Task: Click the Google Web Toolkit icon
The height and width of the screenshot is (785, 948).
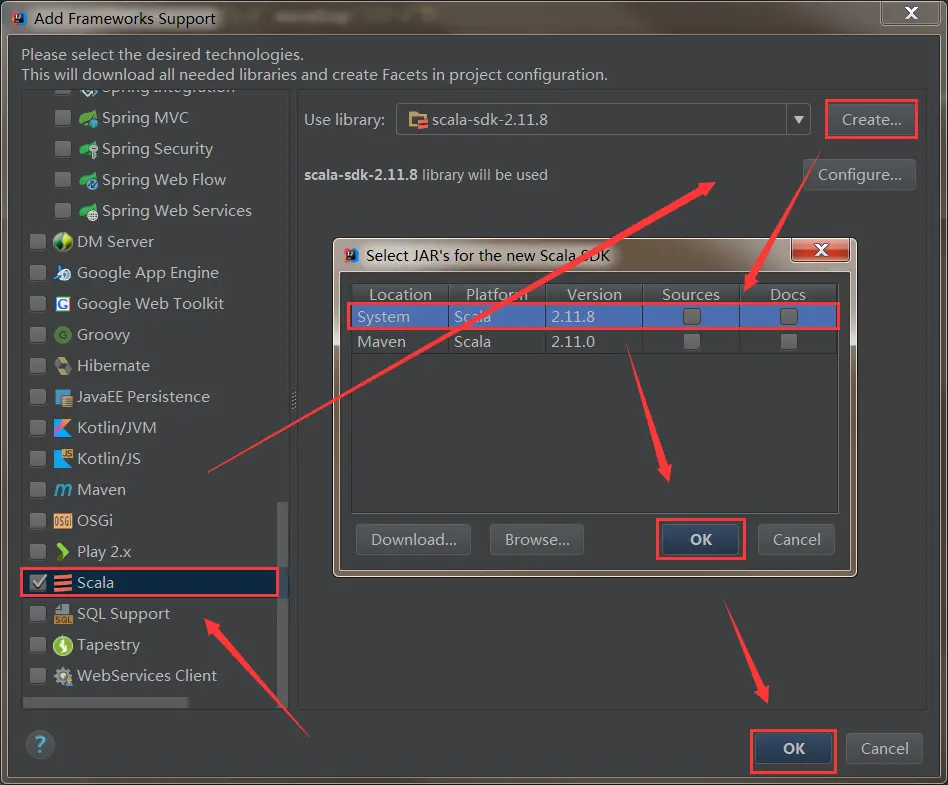Action: [63, 304]
